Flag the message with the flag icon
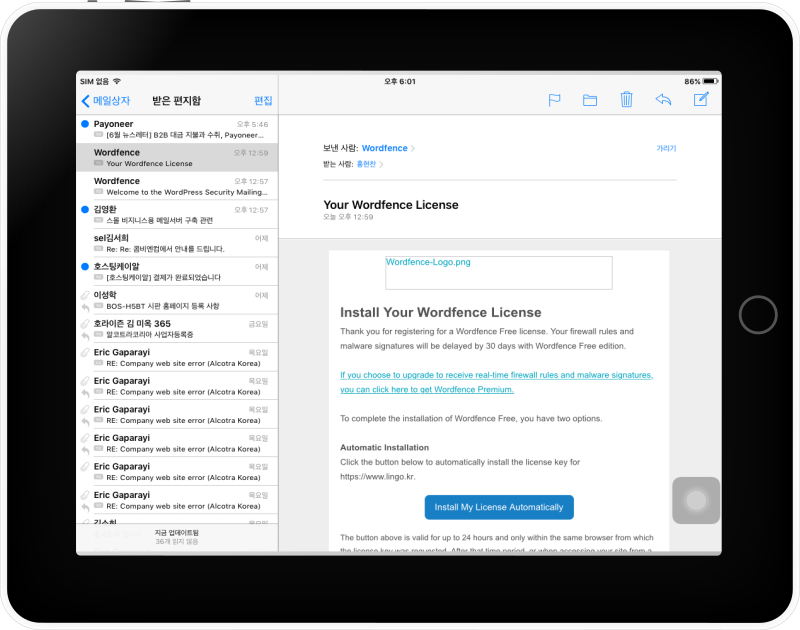This screenshot has width=800, height=630. pyautogui.click(x=554, y=100)
